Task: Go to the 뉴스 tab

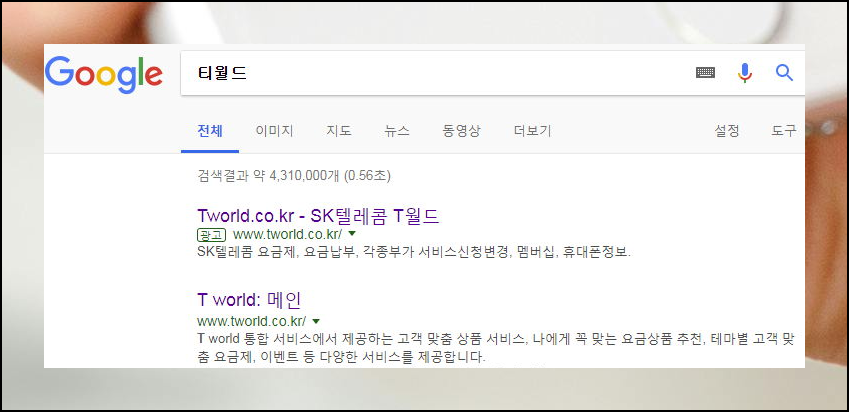Action: coord(397,130)
